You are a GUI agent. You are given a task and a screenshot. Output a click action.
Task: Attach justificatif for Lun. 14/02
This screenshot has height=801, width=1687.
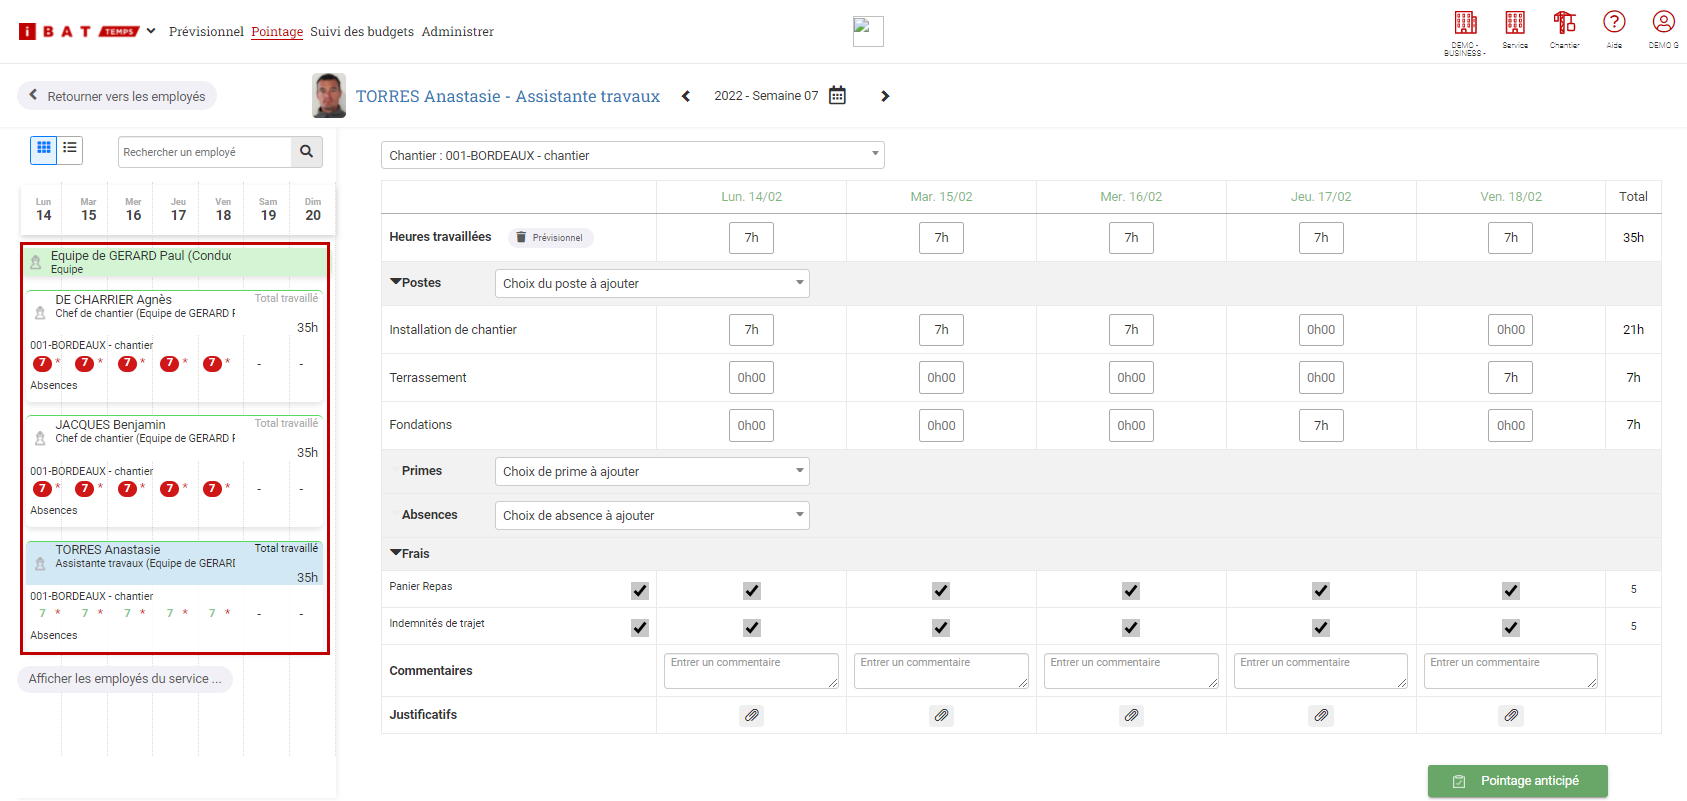point(752,715)
